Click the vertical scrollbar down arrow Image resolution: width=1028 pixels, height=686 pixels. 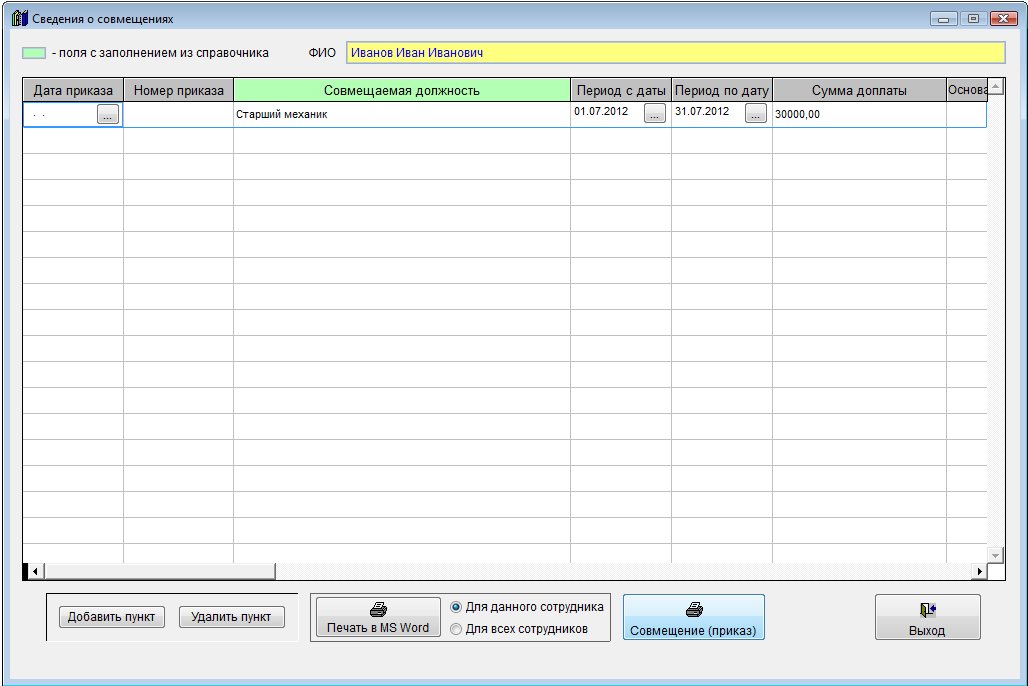coord(995,555)
